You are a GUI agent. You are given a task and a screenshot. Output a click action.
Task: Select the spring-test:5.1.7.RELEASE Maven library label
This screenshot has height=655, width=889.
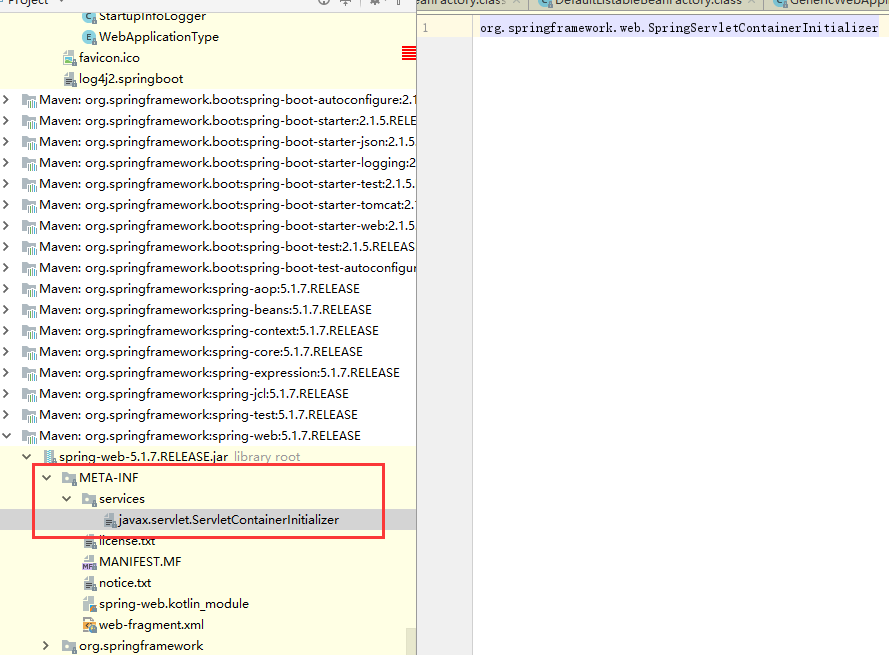point(198,415)
